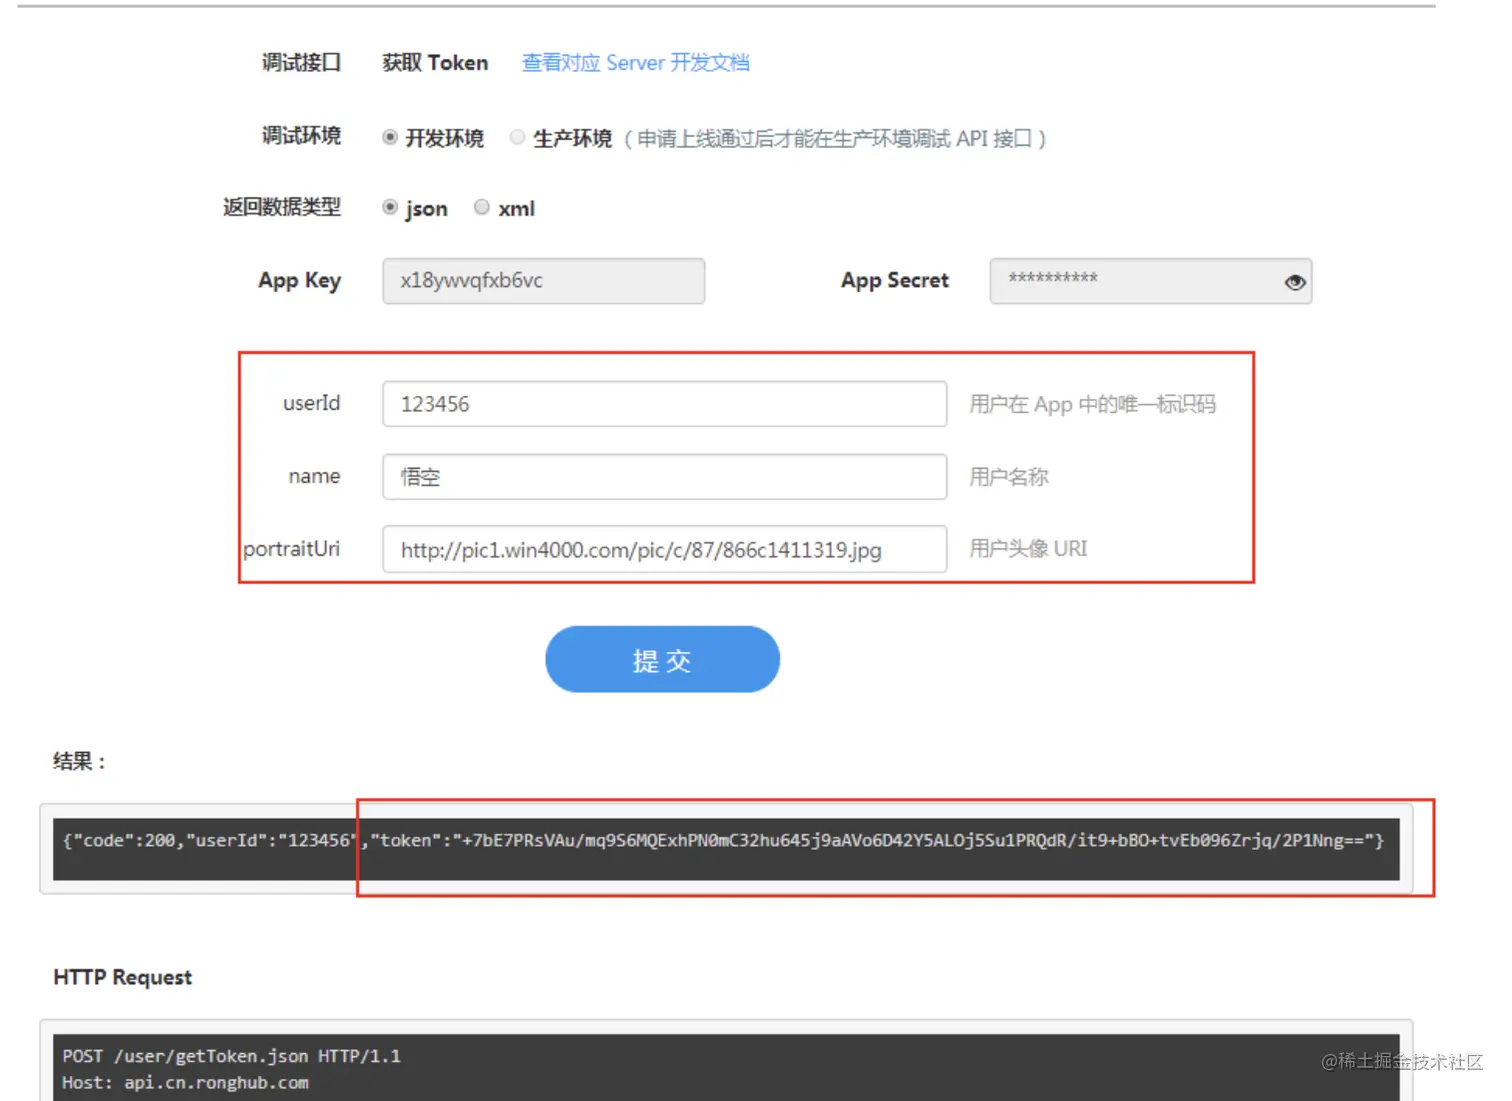The image size is (1512, 1101).
Task: Click the HTTP Request heading
Action: pyautogui.click(x=122, y=977)
